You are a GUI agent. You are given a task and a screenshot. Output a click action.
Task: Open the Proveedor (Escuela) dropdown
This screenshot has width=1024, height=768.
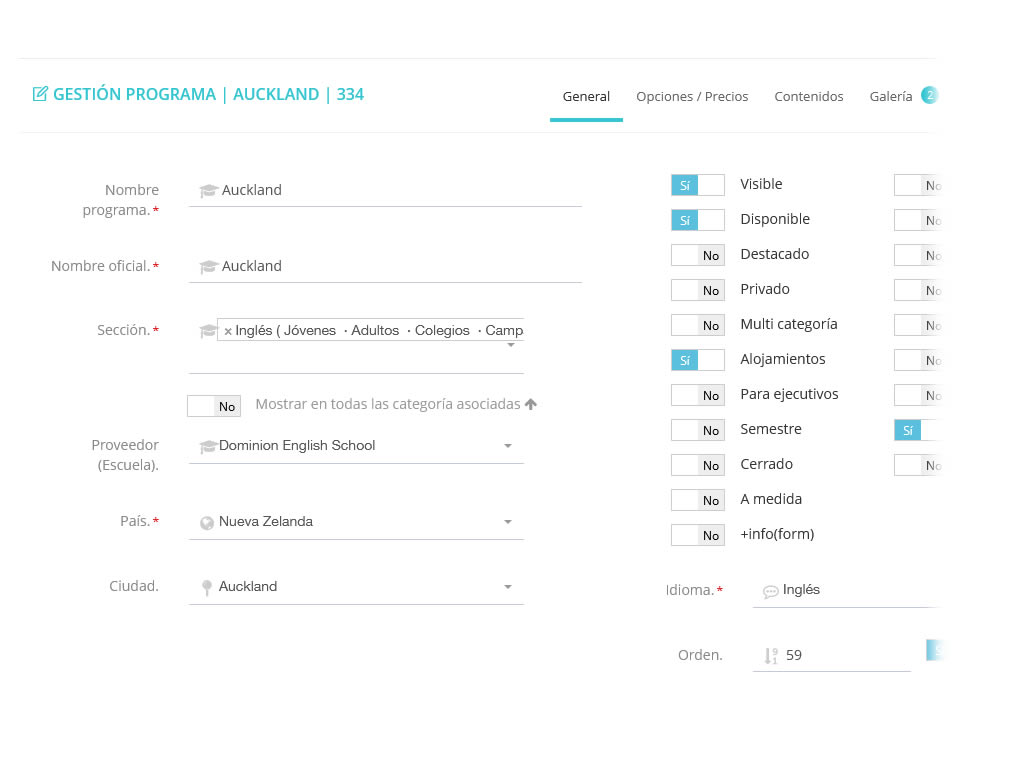pyautogui.click(x=507, y=446)
